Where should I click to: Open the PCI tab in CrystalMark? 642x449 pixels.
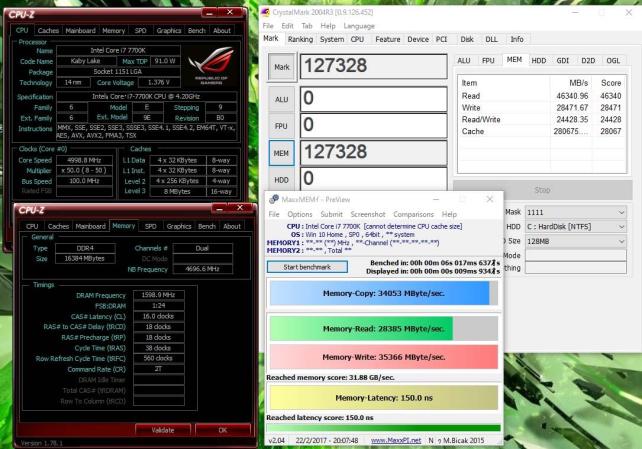coord(441,39)
